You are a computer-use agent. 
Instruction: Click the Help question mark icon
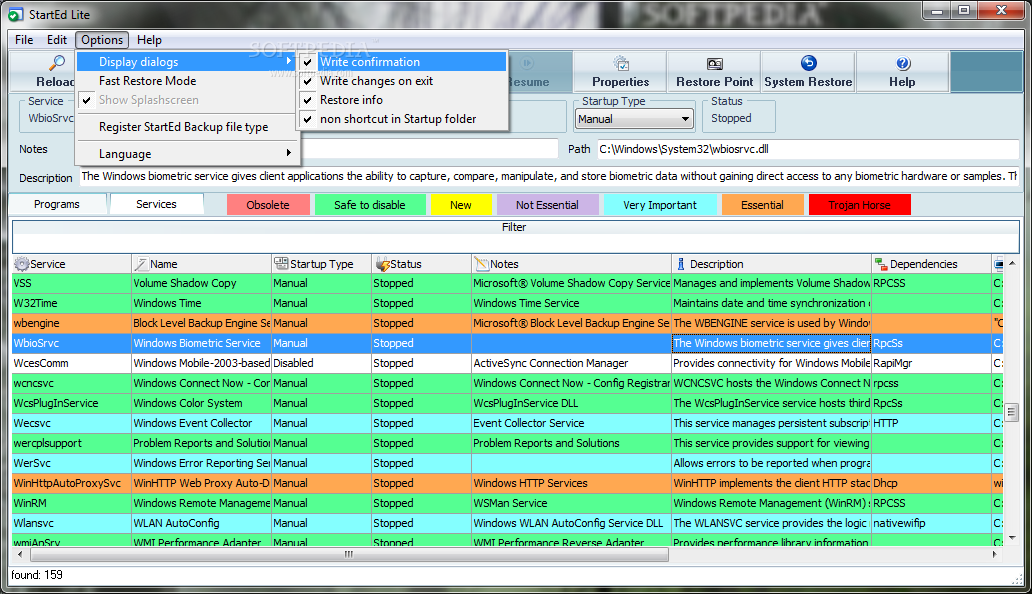point(903,63)
